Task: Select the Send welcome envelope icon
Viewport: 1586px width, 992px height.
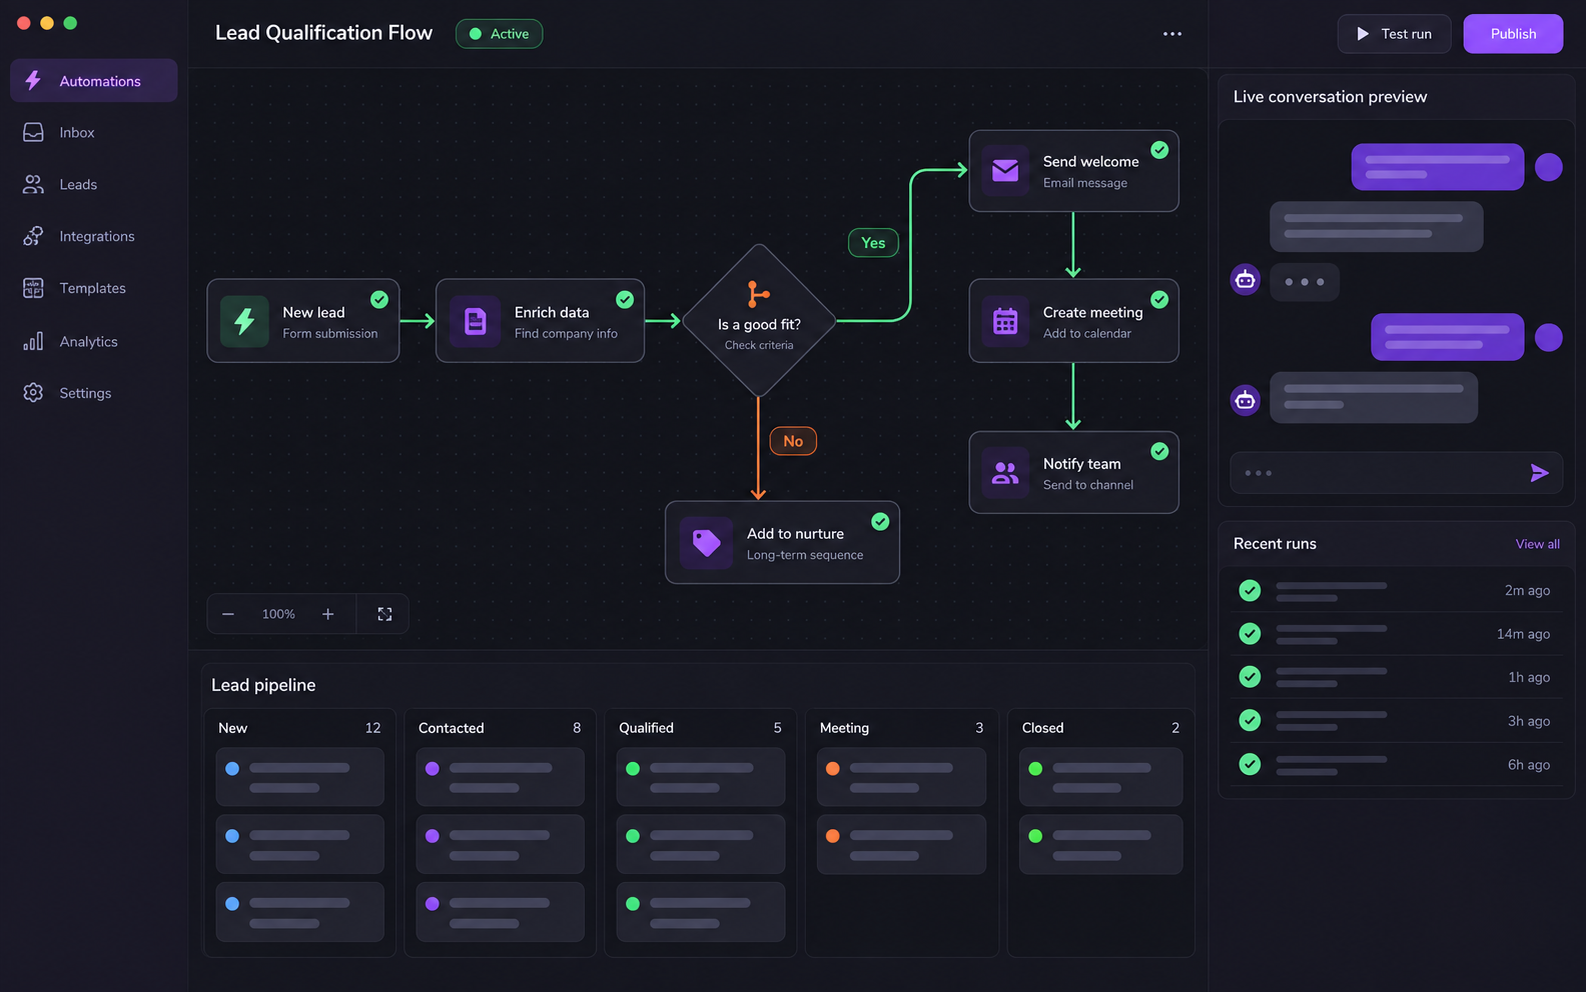Action: point(1005,171)
